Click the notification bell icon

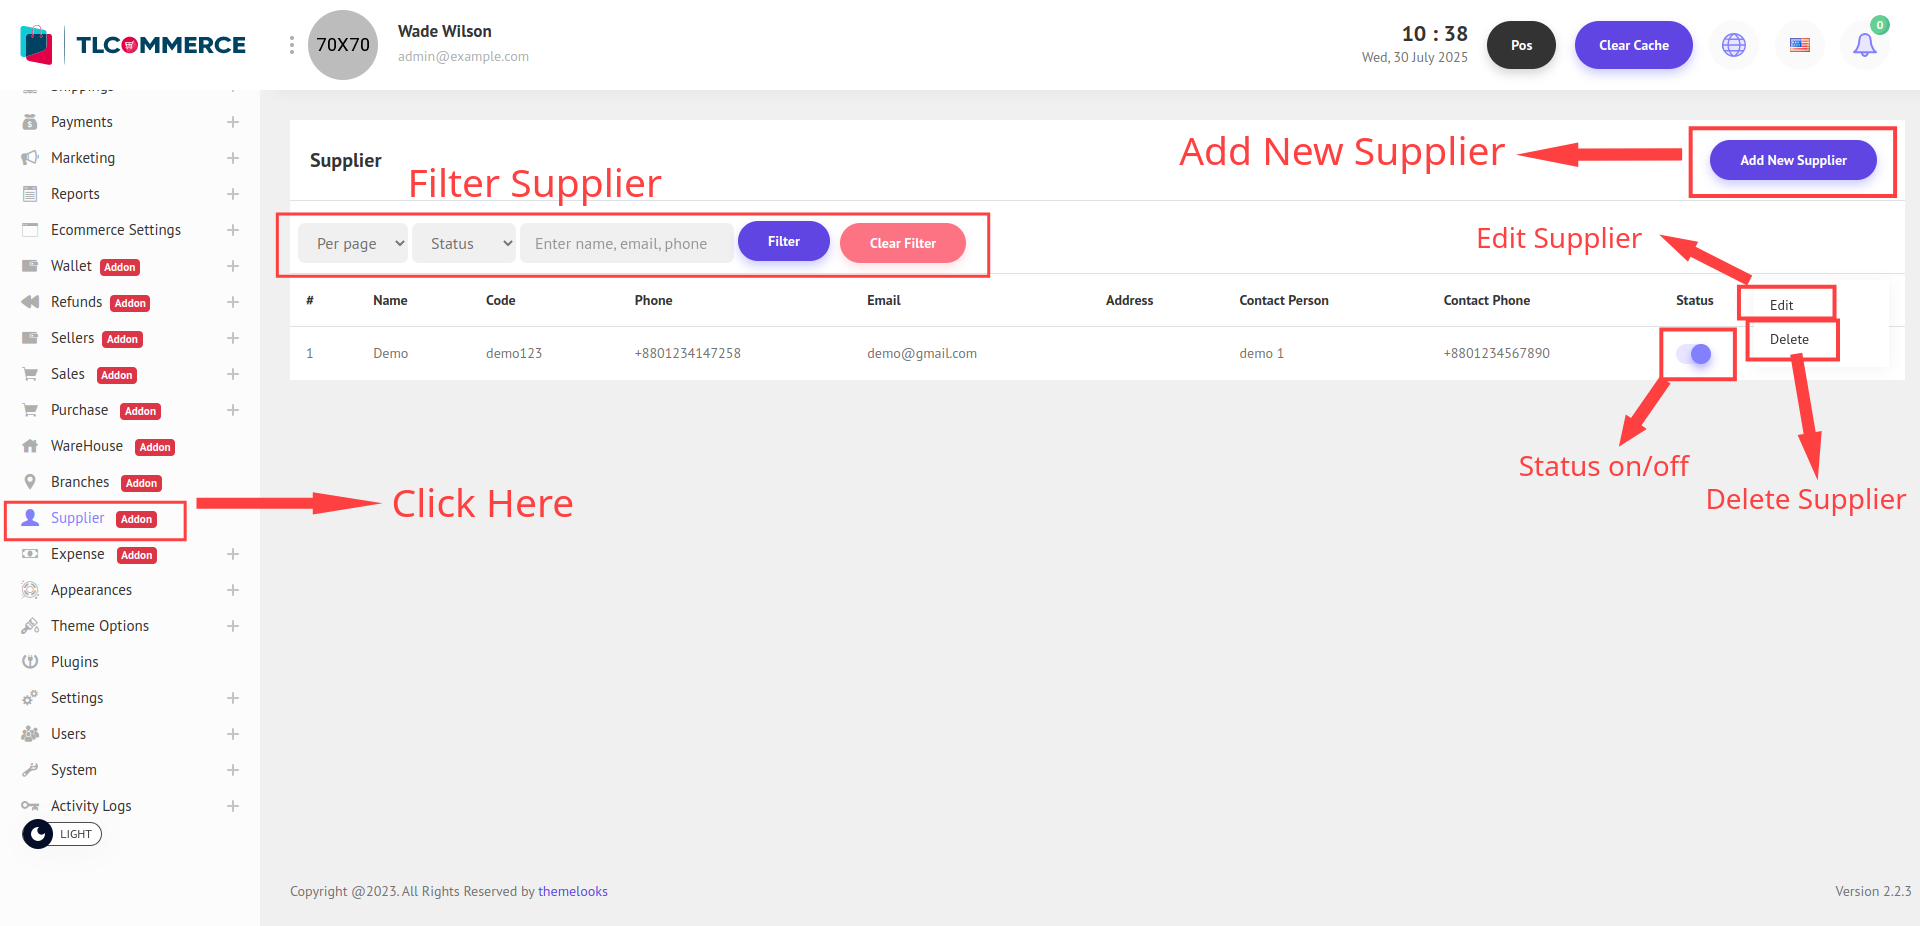pos(1864,45)
